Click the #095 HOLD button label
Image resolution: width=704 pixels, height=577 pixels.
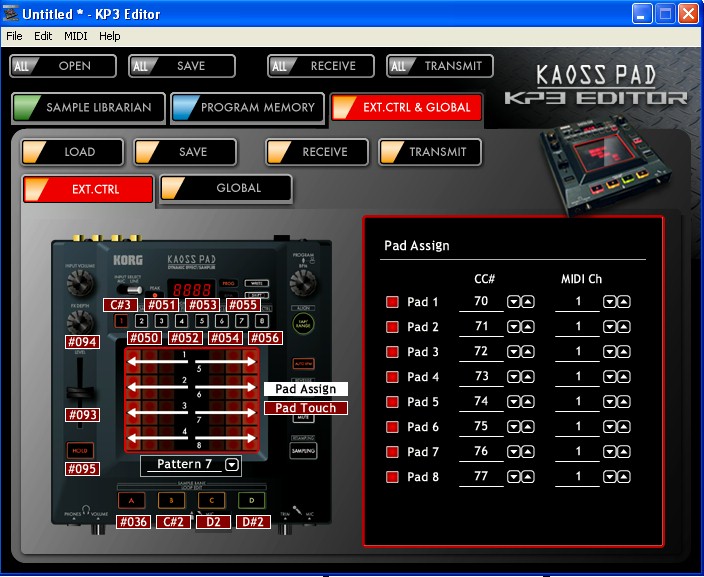[82, 469]
